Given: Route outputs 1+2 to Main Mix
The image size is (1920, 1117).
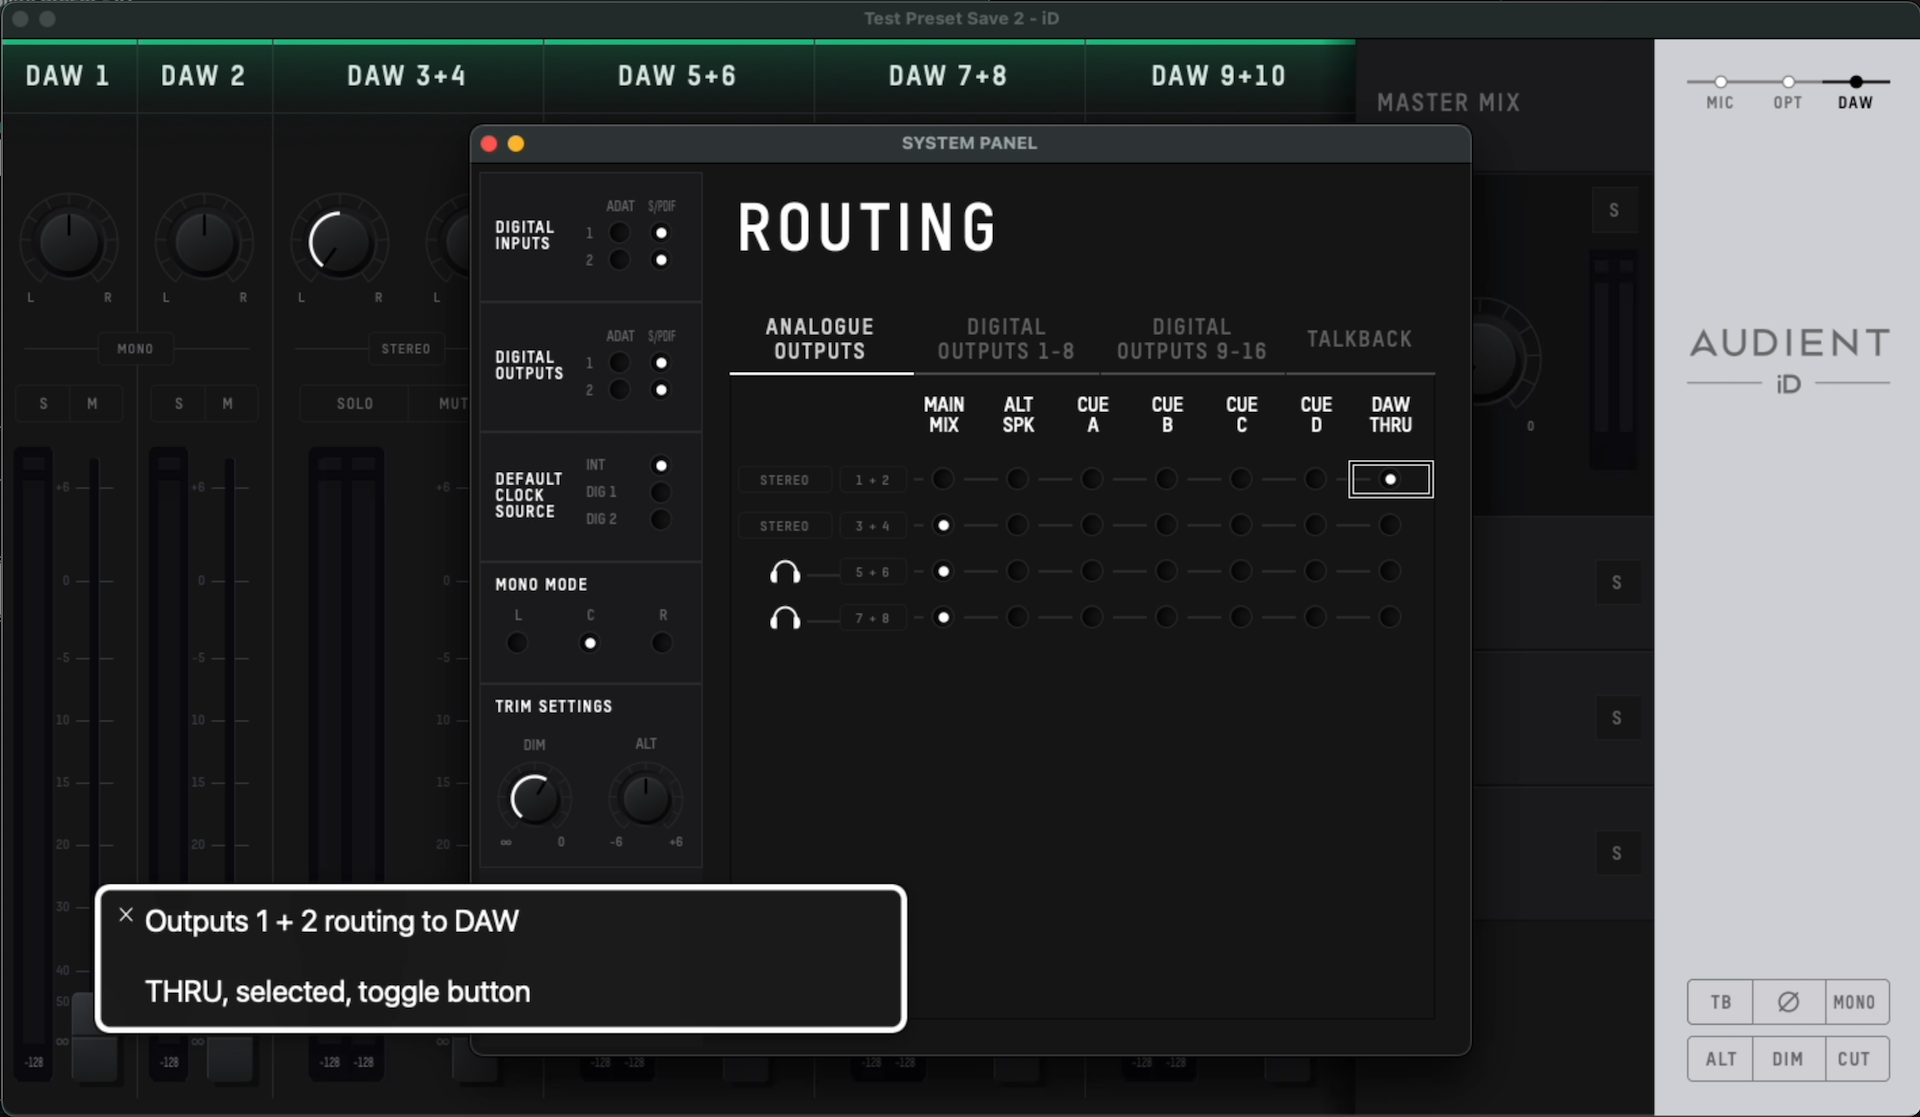Looking at the screenshot, I should coord(943,480).
